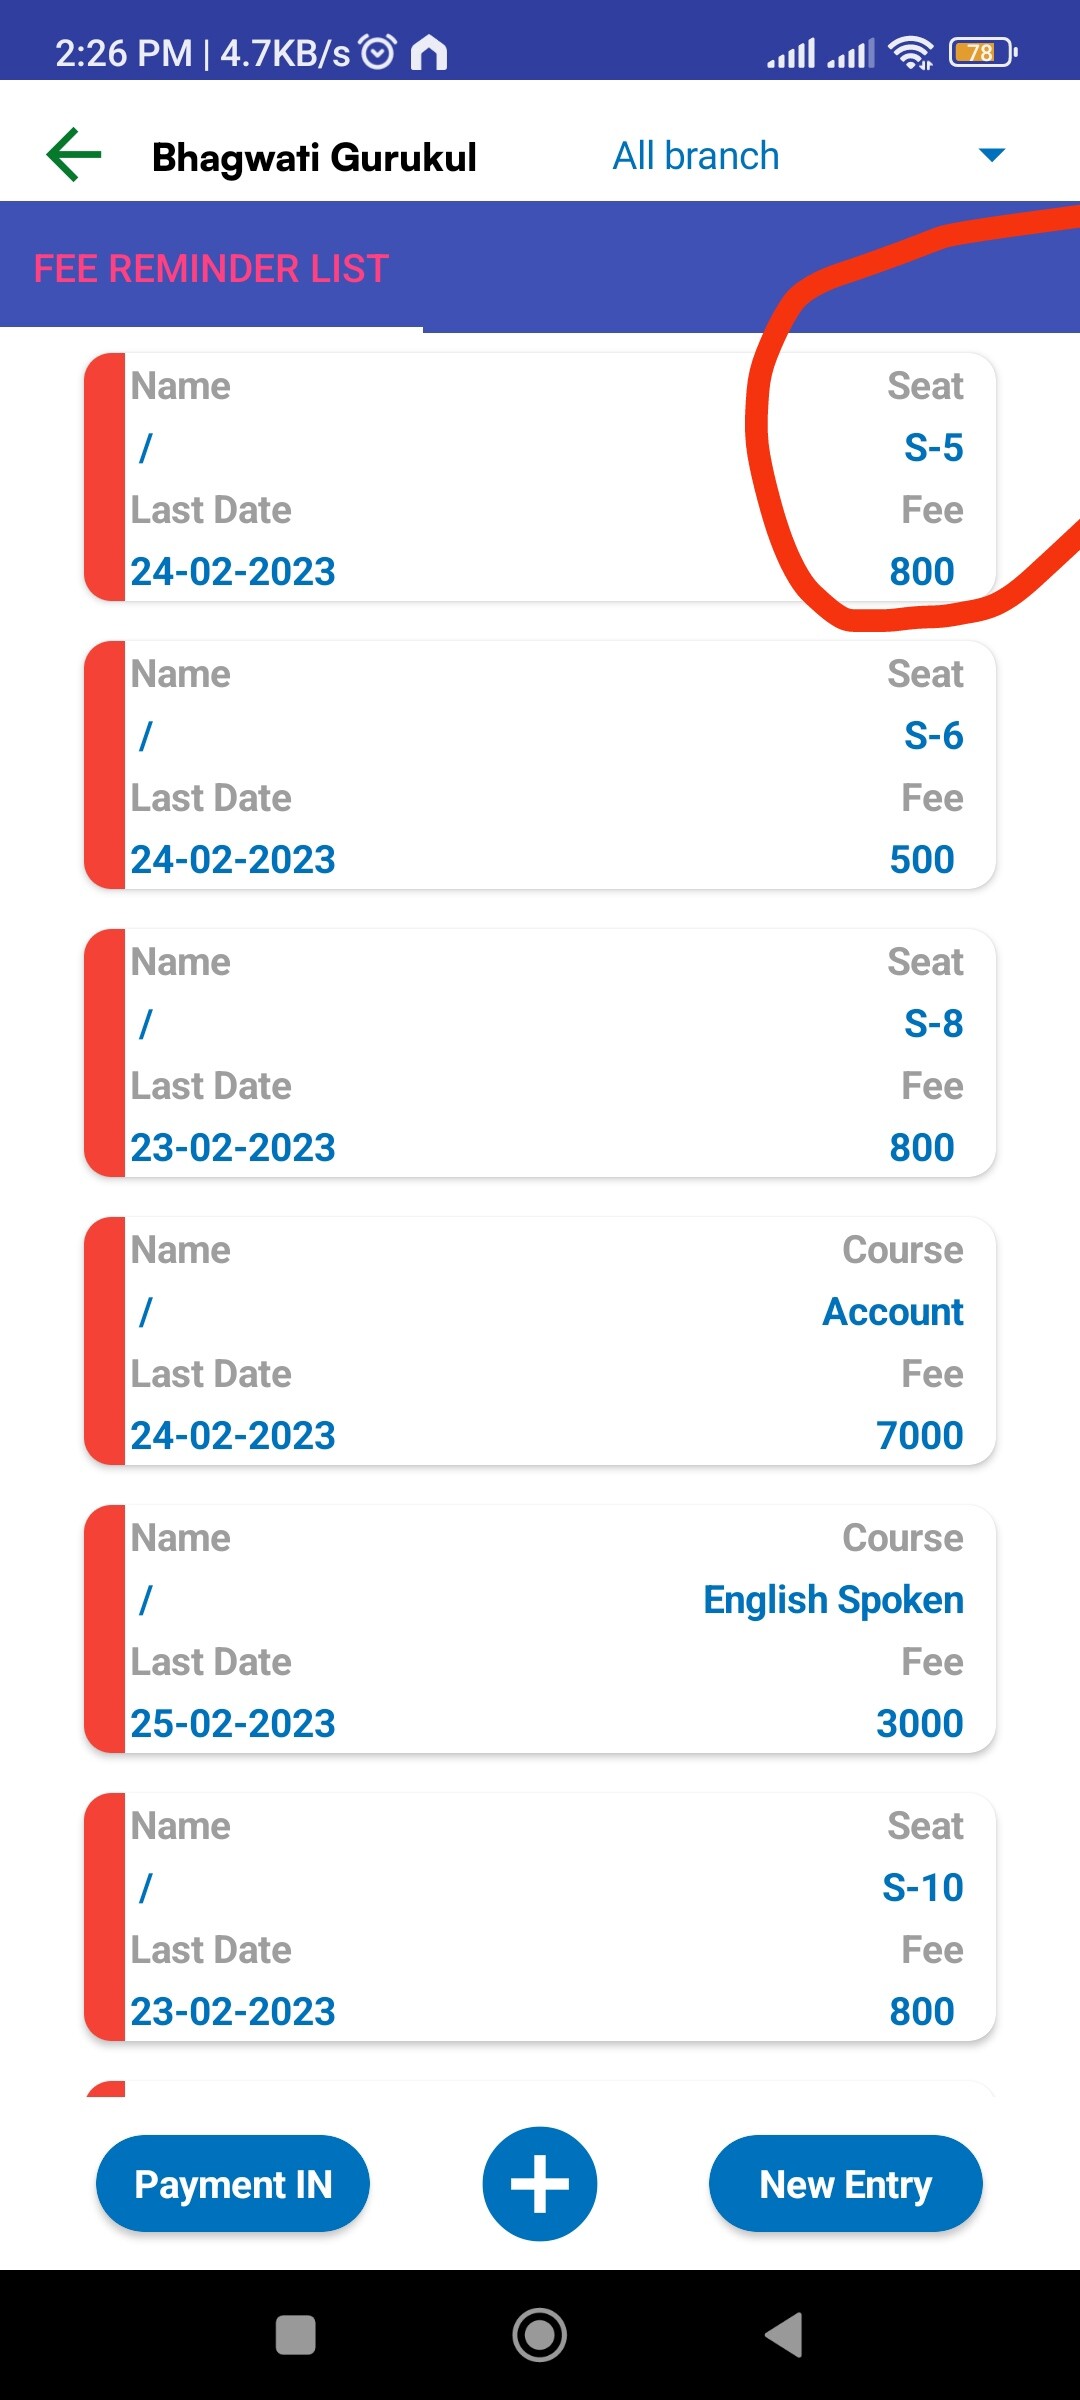Tap Android back navigation triangle

pos(785,2336)
